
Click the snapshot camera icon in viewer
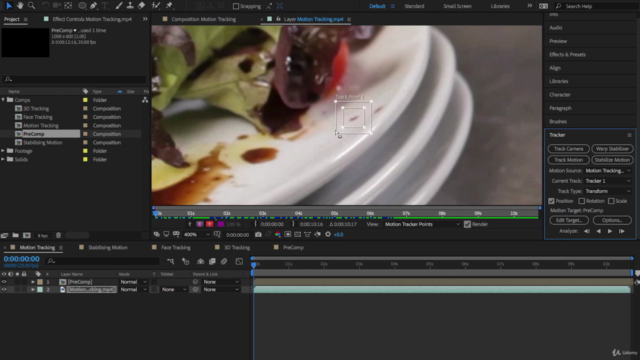pos(258,234)
